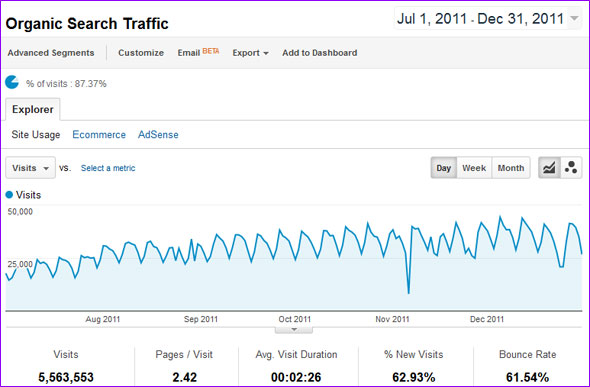The image size is (590, 387).
Task: Click the Sep 2011 axis label
Action: pyautogui.click(x=201, y=319)
